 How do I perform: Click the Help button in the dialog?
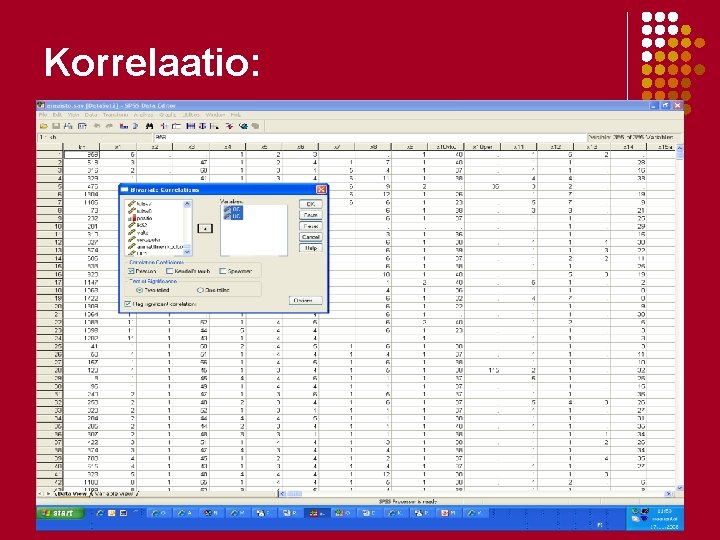click(x=310, y=248)
